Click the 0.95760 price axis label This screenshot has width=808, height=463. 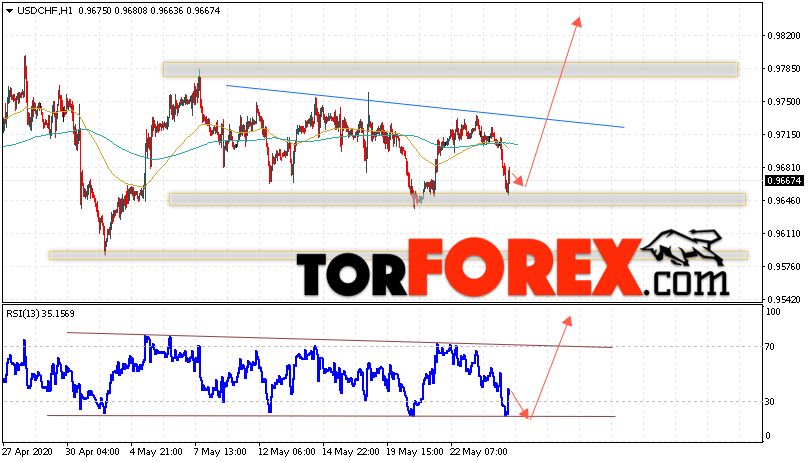(784, 267)
